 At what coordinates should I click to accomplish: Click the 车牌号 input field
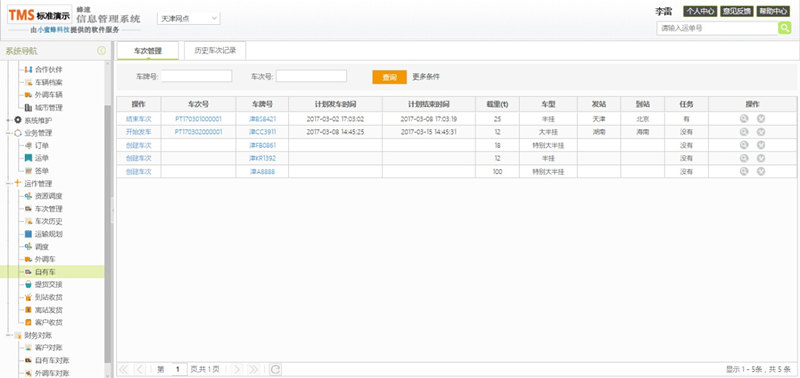[196, 77]
